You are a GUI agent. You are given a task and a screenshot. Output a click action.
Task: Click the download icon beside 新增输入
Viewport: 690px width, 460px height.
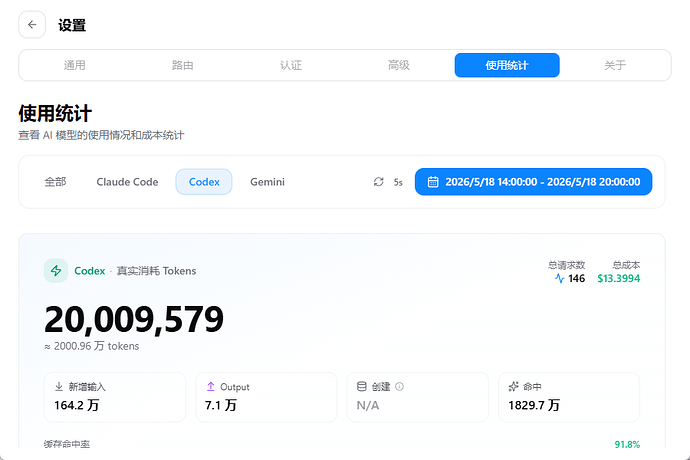click(59, 386)
